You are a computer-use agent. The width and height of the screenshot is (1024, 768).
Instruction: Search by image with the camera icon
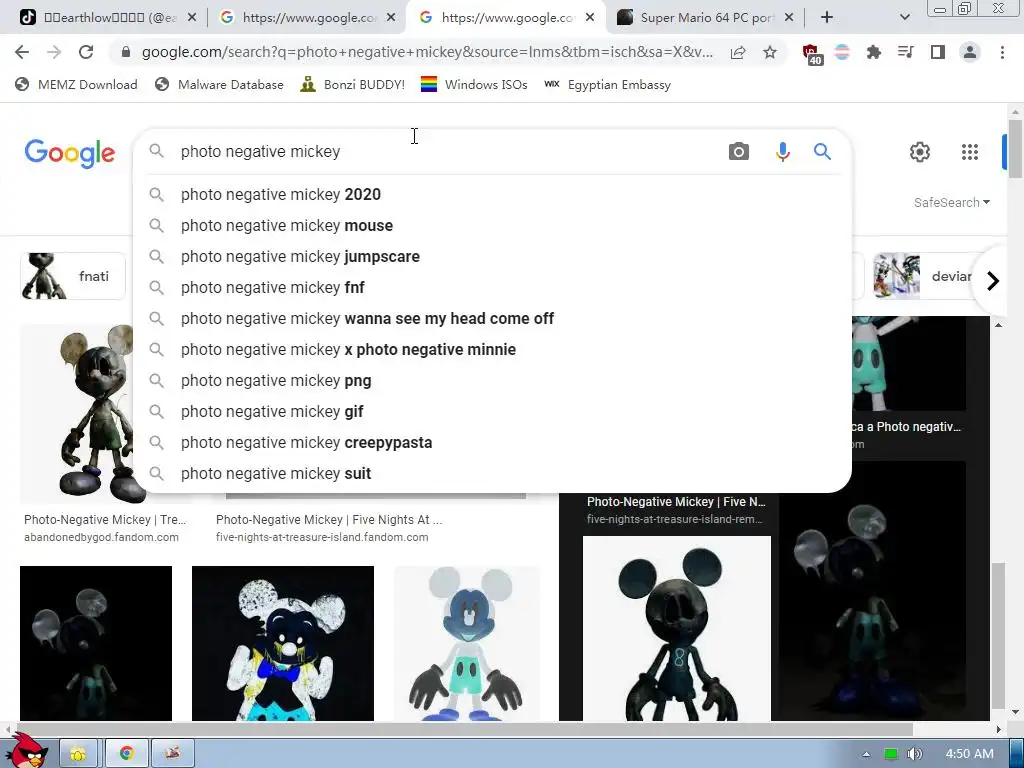pos(739,152)
